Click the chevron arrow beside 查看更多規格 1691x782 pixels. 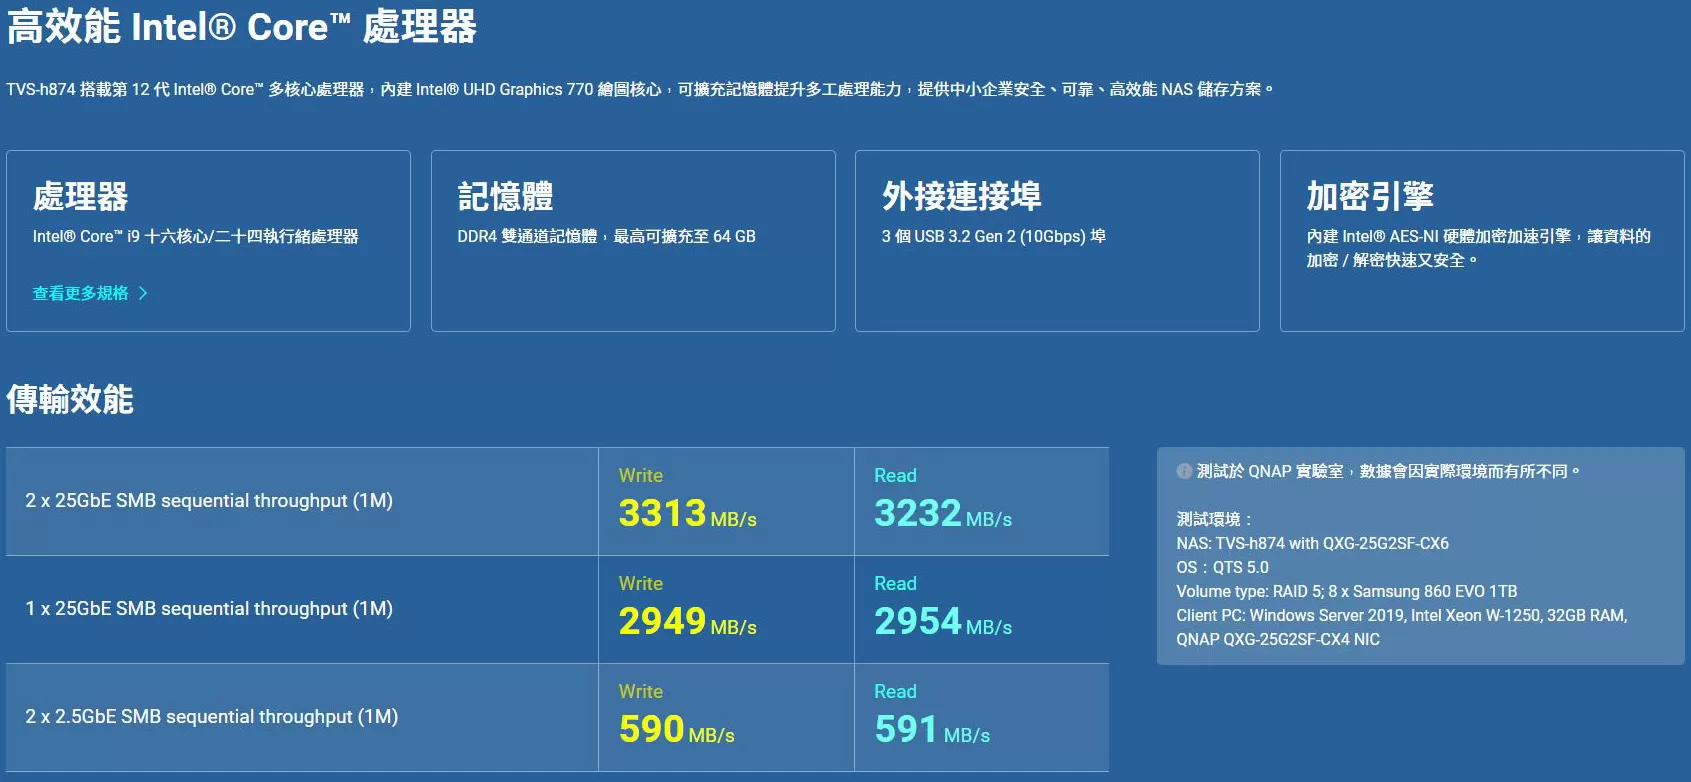[x=143, y=293]
